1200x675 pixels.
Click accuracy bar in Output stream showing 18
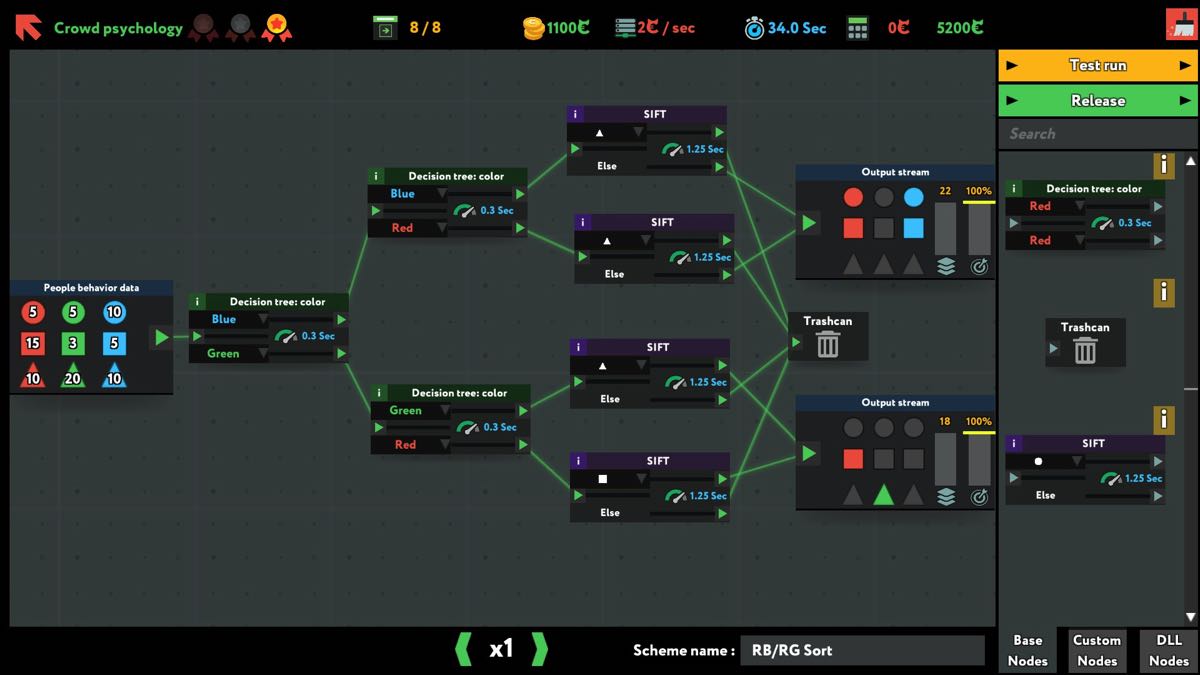pyautogui.click(x=979, y=458)
